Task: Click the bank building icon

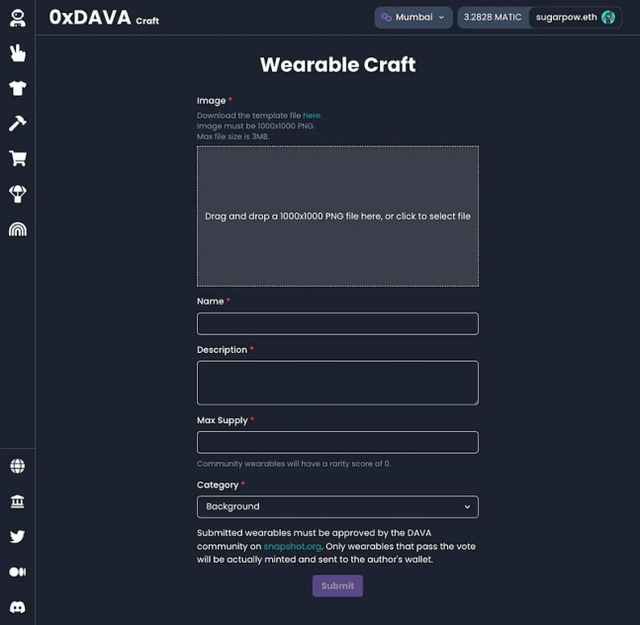Action: 17,501
